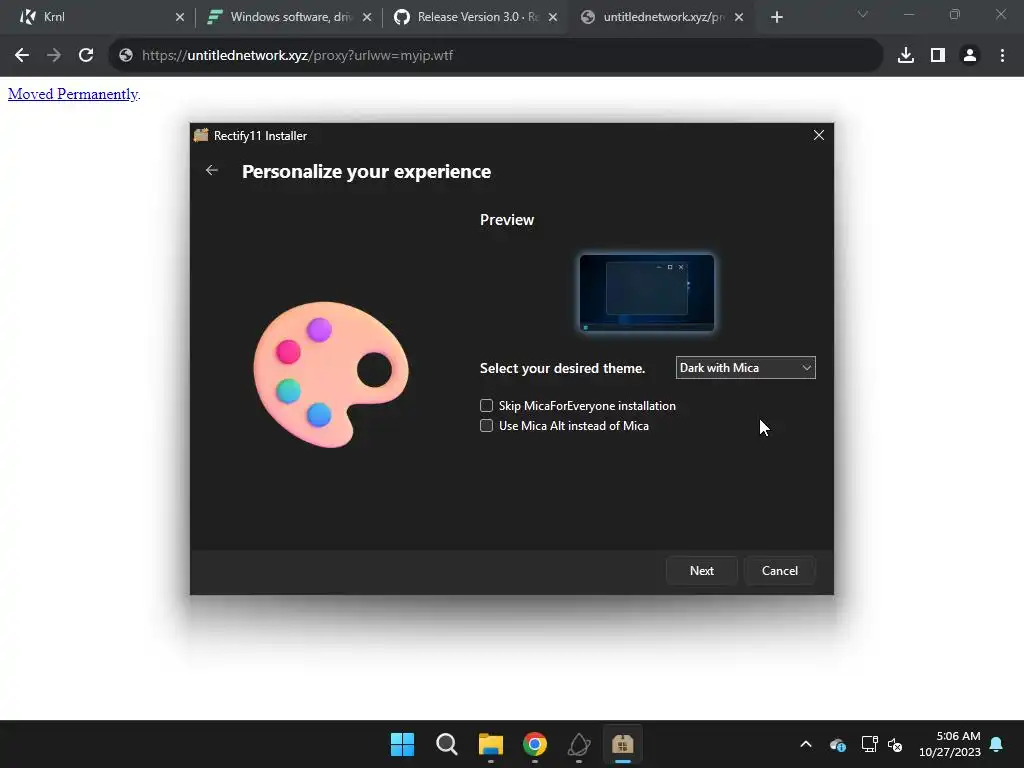
Task: Go back using the installer's back arrow
Action: click(211, 170)
